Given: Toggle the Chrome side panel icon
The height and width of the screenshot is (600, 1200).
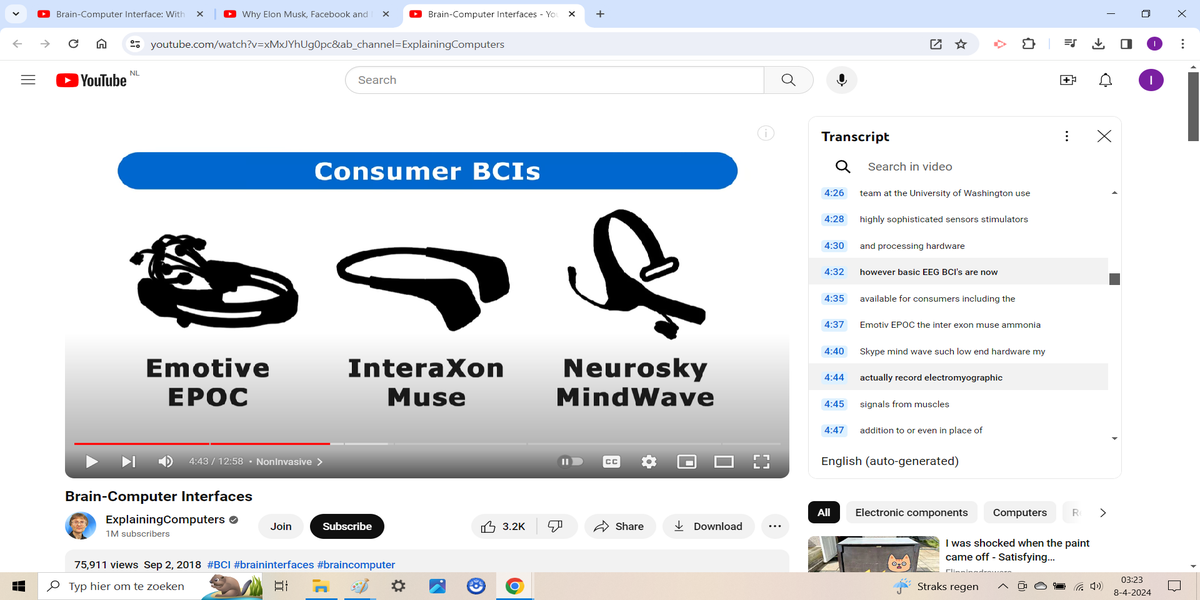Looking at the screenshot, I should click(1126, 44).
